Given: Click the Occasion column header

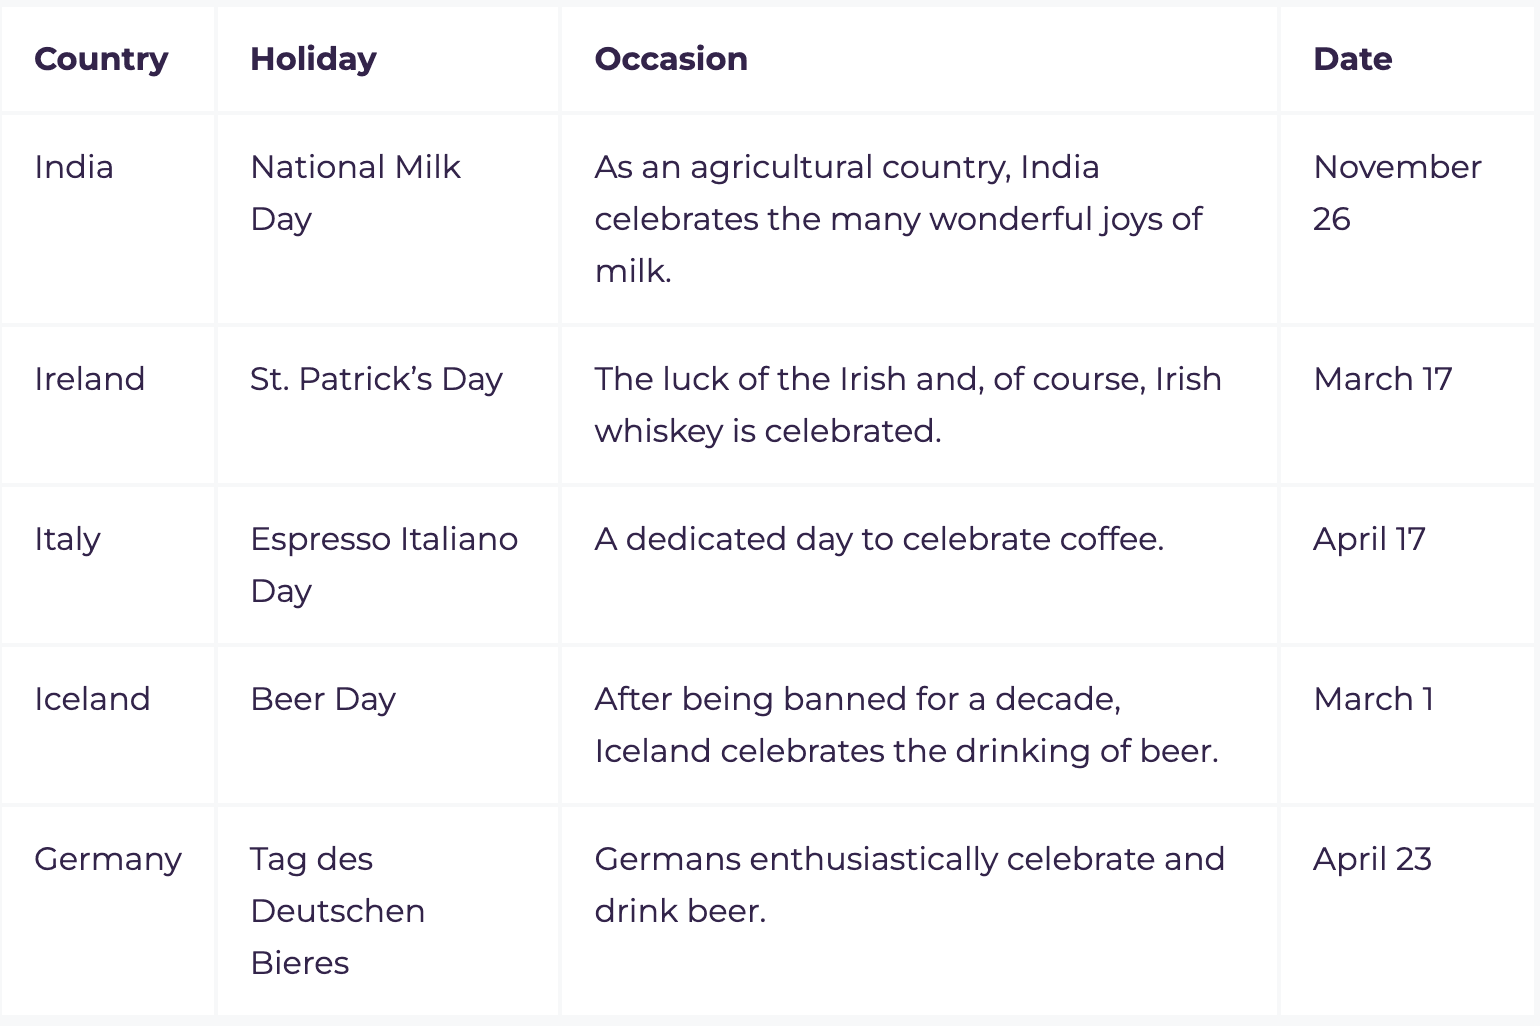Looking at the screenshot, I should 671,59.
